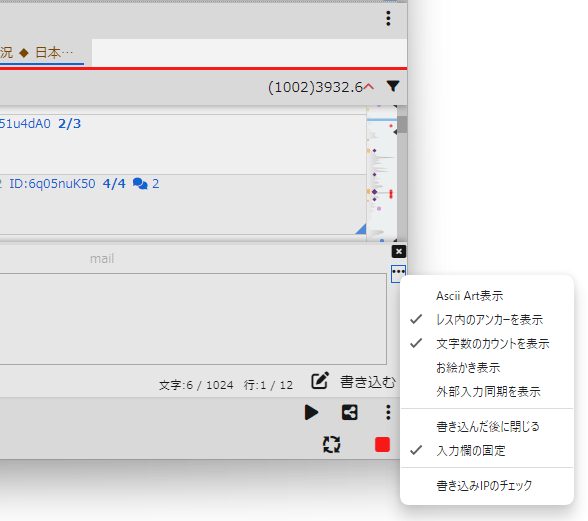This screenshot has width=588, height=521.
Task: Close the post input panel with X
Action: (399, 251)
